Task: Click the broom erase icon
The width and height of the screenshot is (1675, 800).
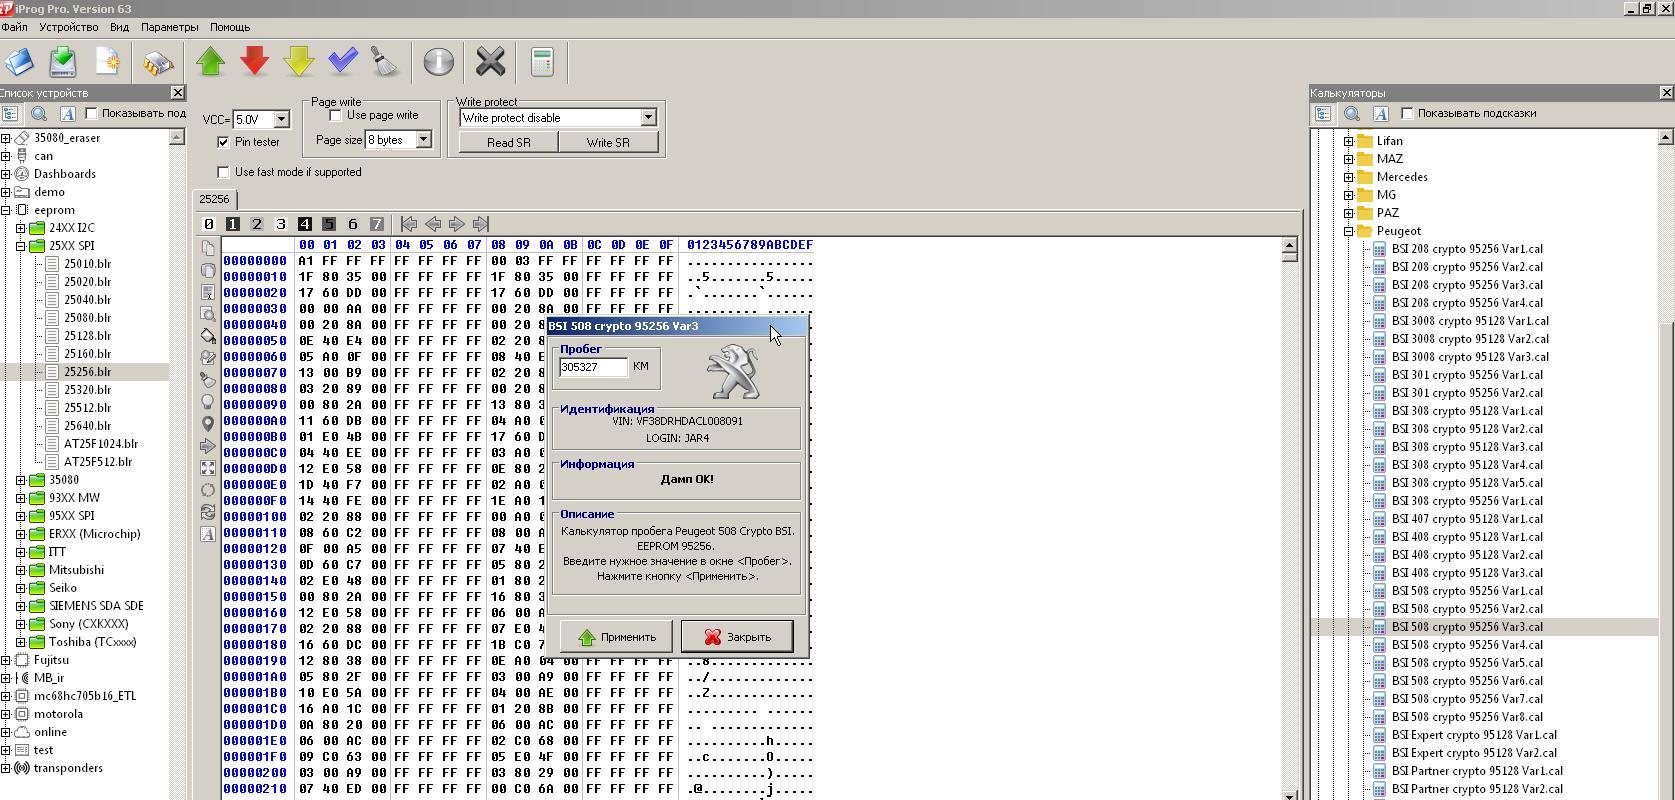Action: click(385, 62)
